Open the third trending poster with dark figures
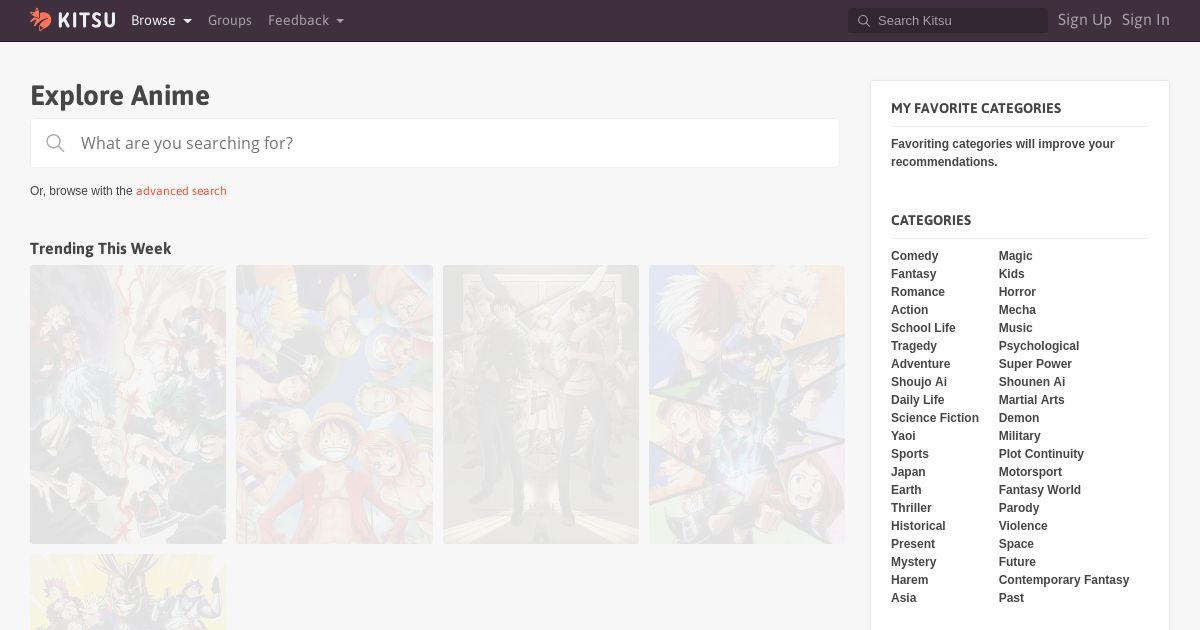 541,404
